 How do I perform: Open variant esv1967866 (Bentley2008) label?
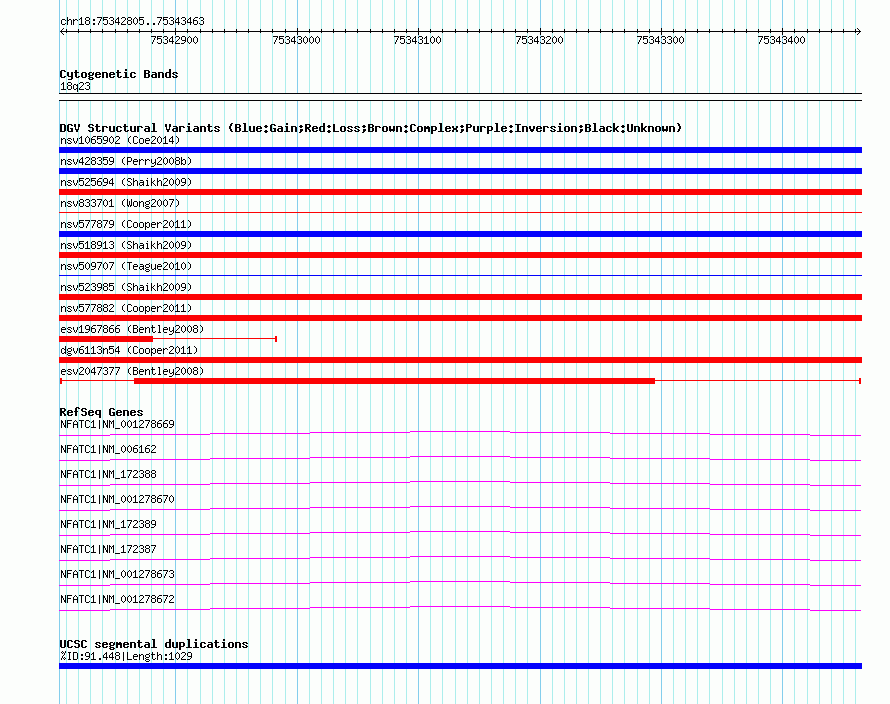pos(132,329)
